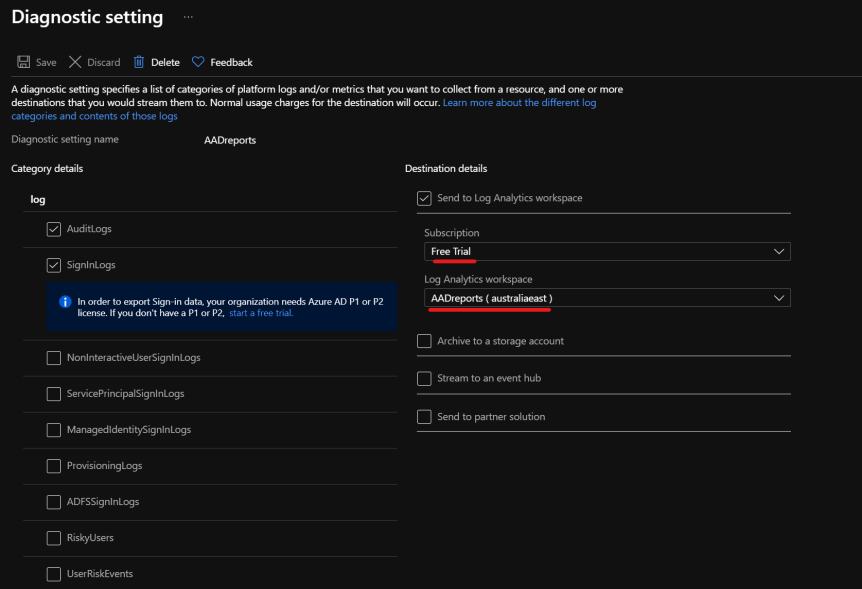
Task: Enable ServicePrincipalSignInLogs checkbox
Action: tap(54, 394)
